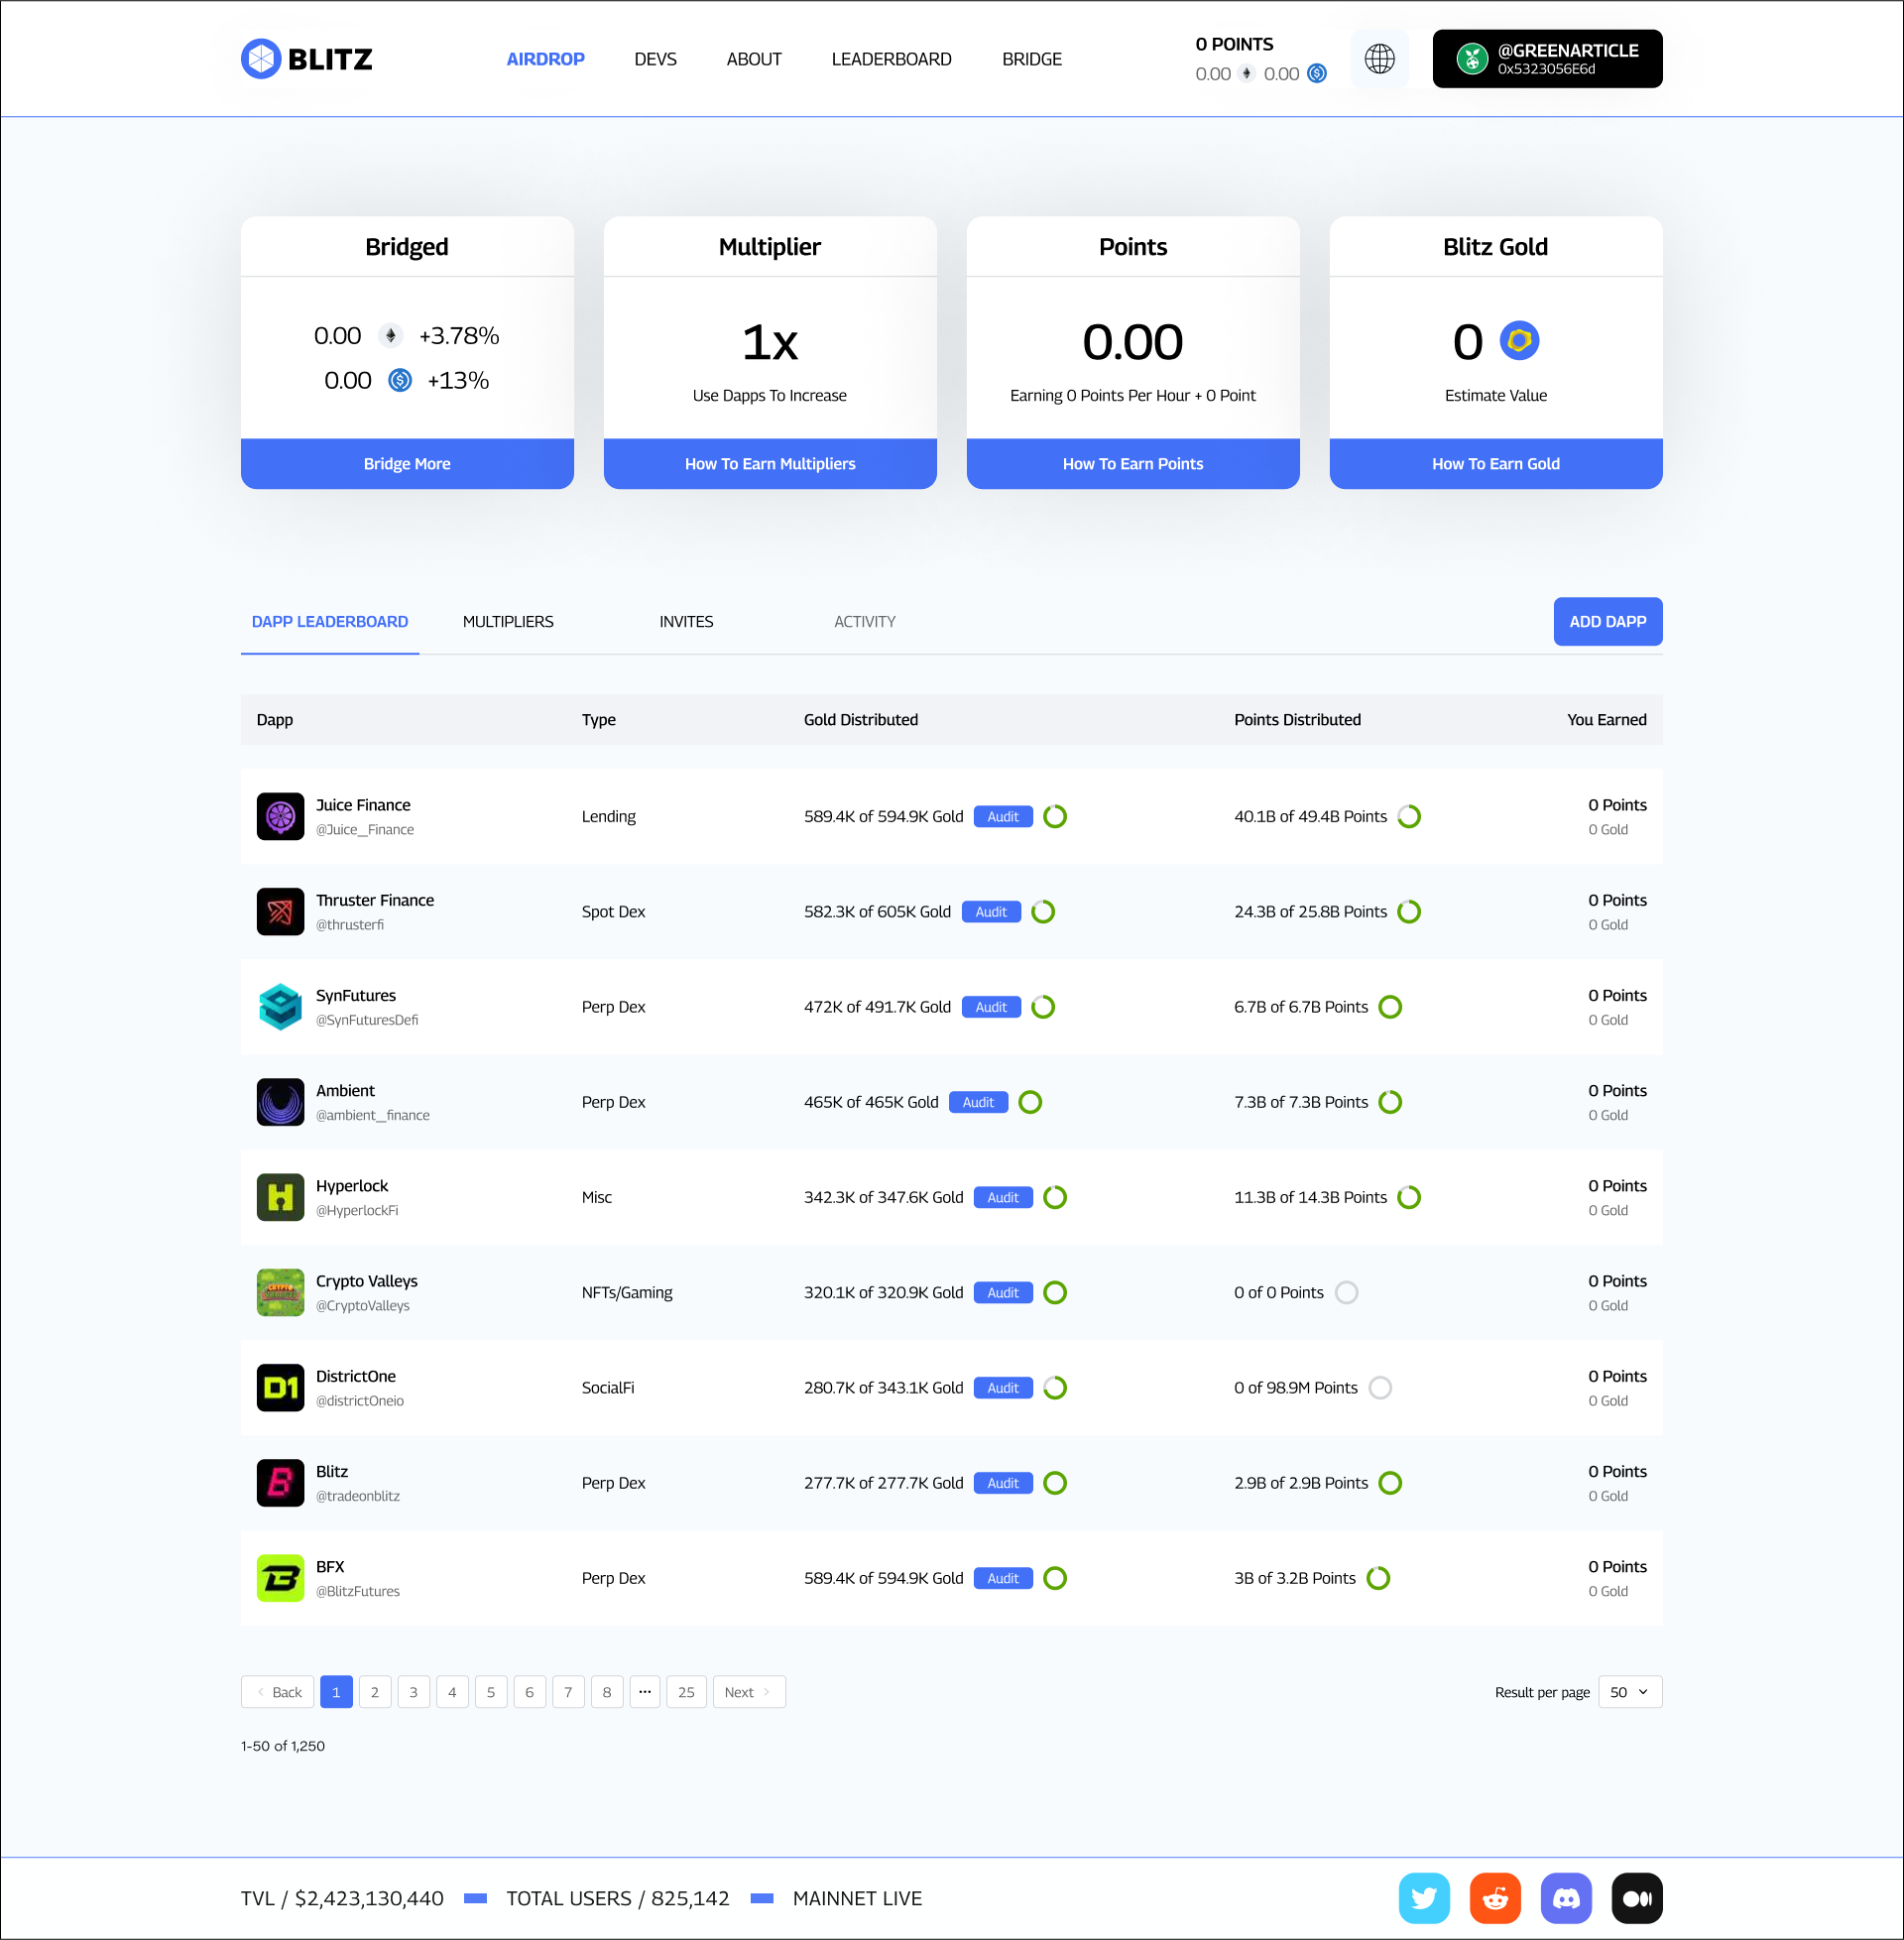This screenshot has height=1940, width=1904.
Task: Click the Gold Distributed column header
Action: click(861, 720)
